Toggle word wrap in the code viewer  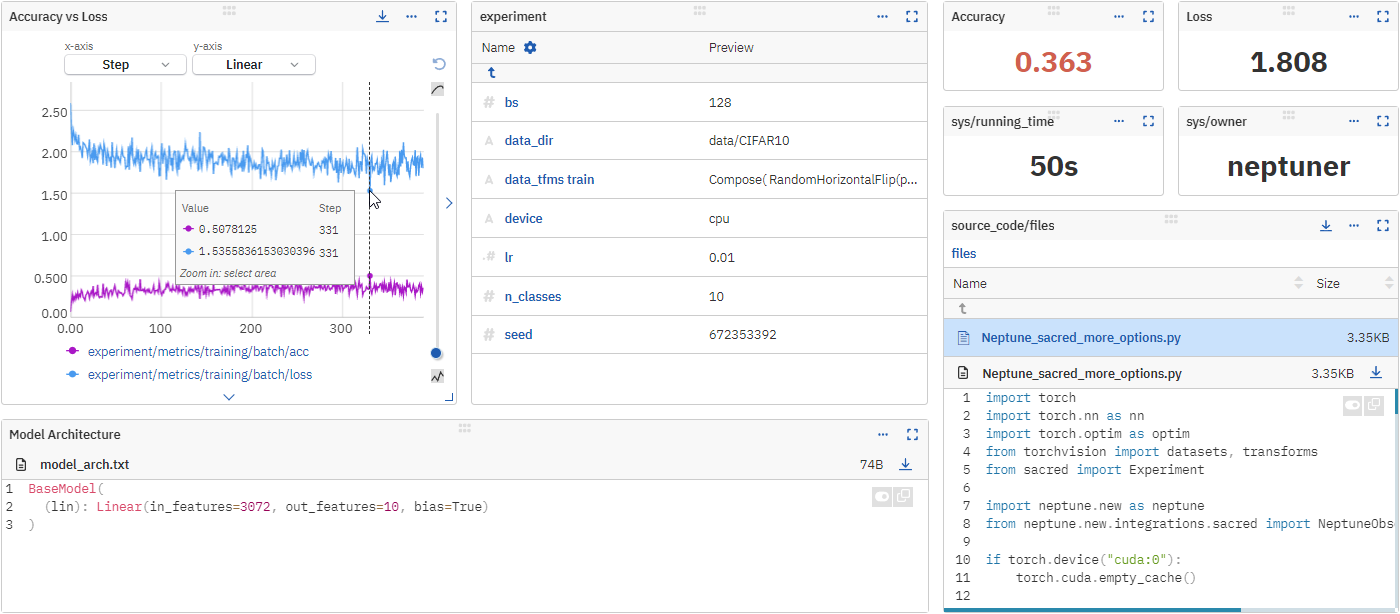1352,405
